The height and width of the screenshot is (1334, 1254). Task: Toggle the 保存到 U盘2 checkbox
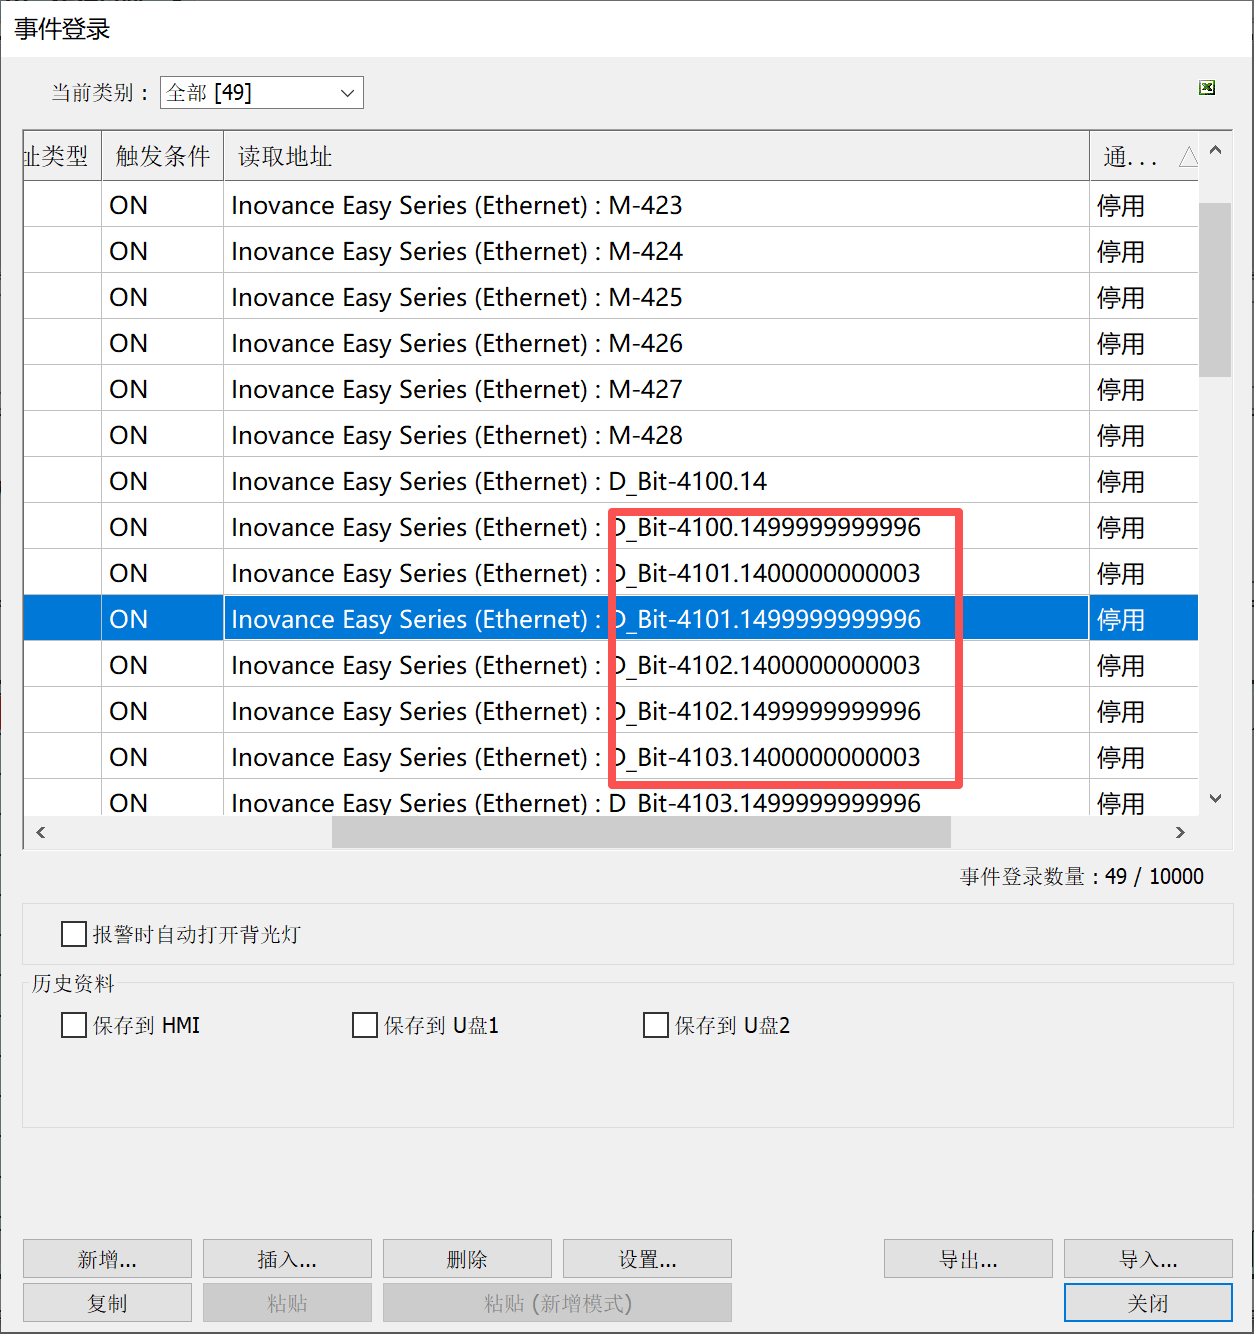pyautogui.click(x=656, y=1025)
